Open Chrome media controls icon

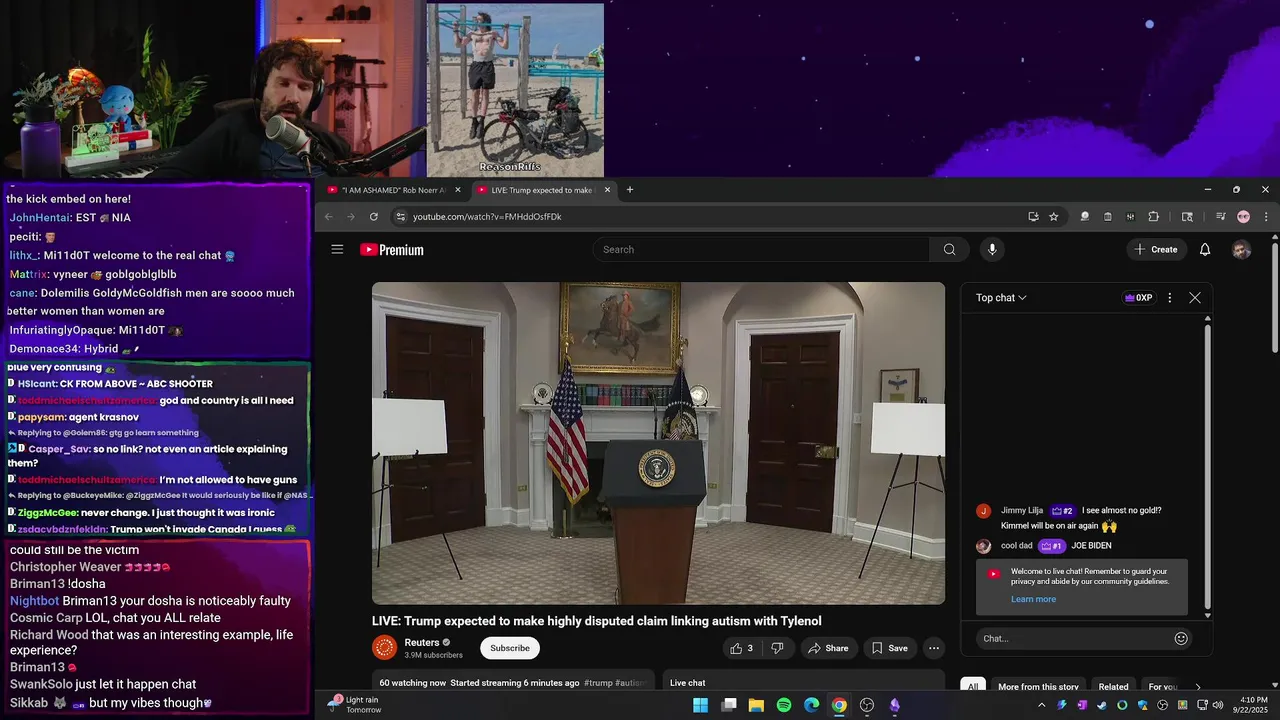click(1221, 217)
